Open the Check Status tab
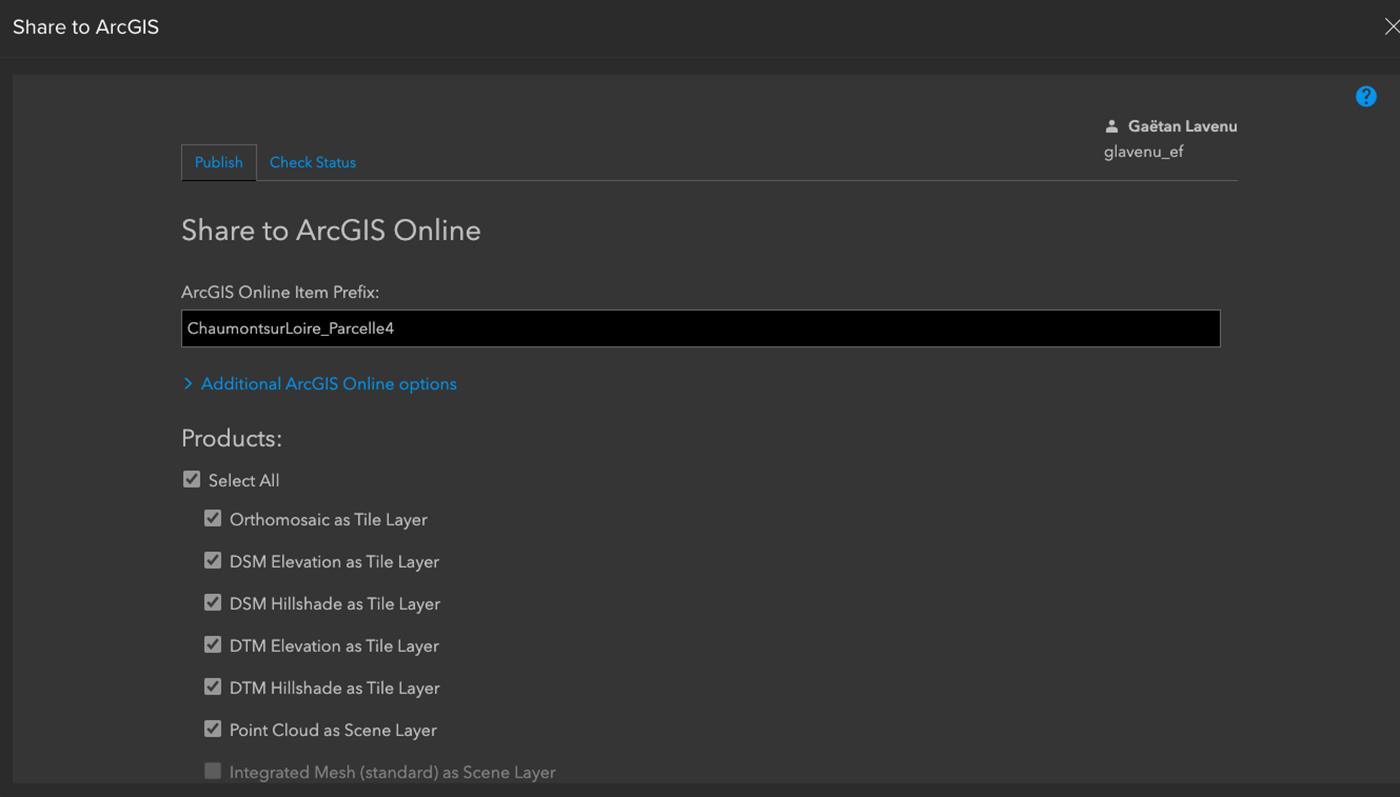Image resolution: width=1400 pixels, height=797 pixels. pyautogui.click(x=313, y=162)
